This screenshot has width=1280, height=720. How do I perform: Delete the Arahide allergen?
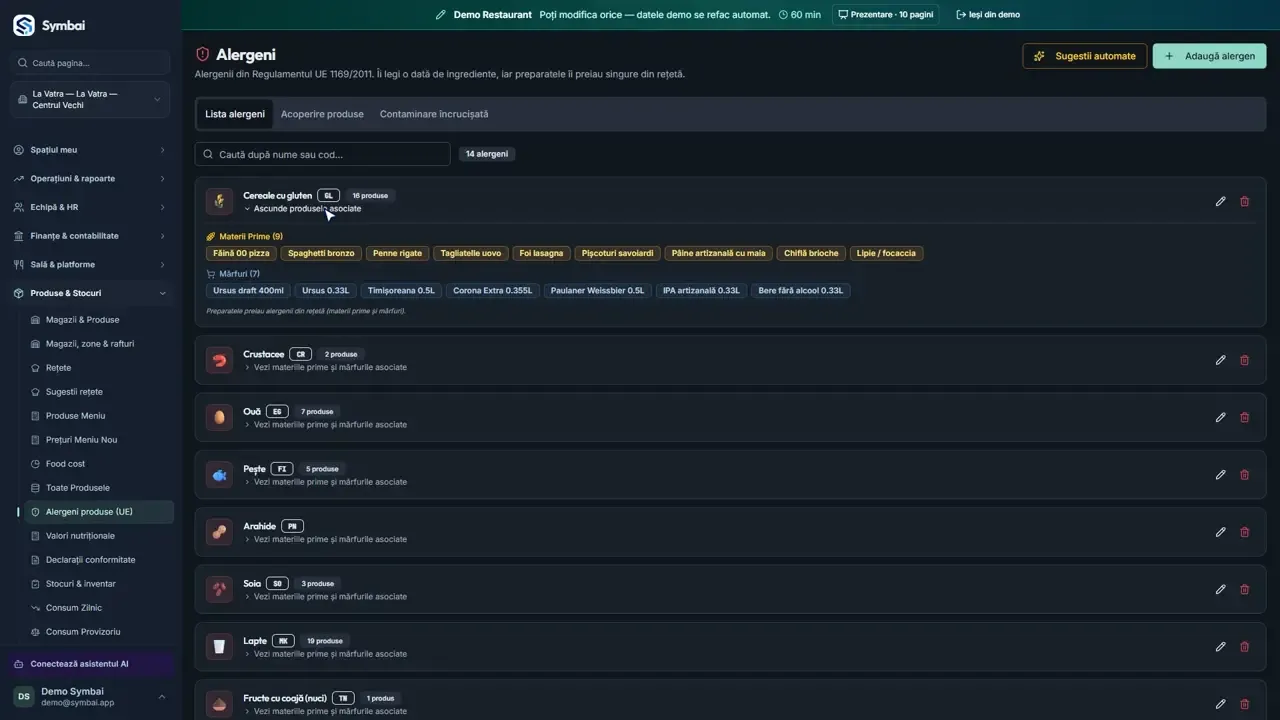[x=1244, y=532]
